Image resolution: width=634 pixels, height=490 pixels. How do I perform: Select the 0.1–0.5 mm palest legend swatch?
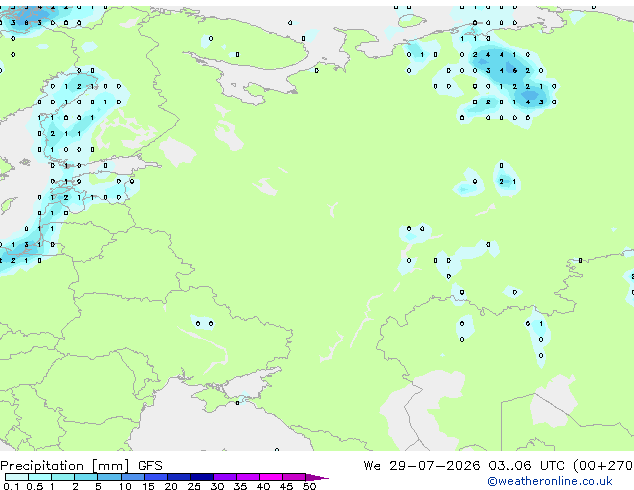[17, 477]
